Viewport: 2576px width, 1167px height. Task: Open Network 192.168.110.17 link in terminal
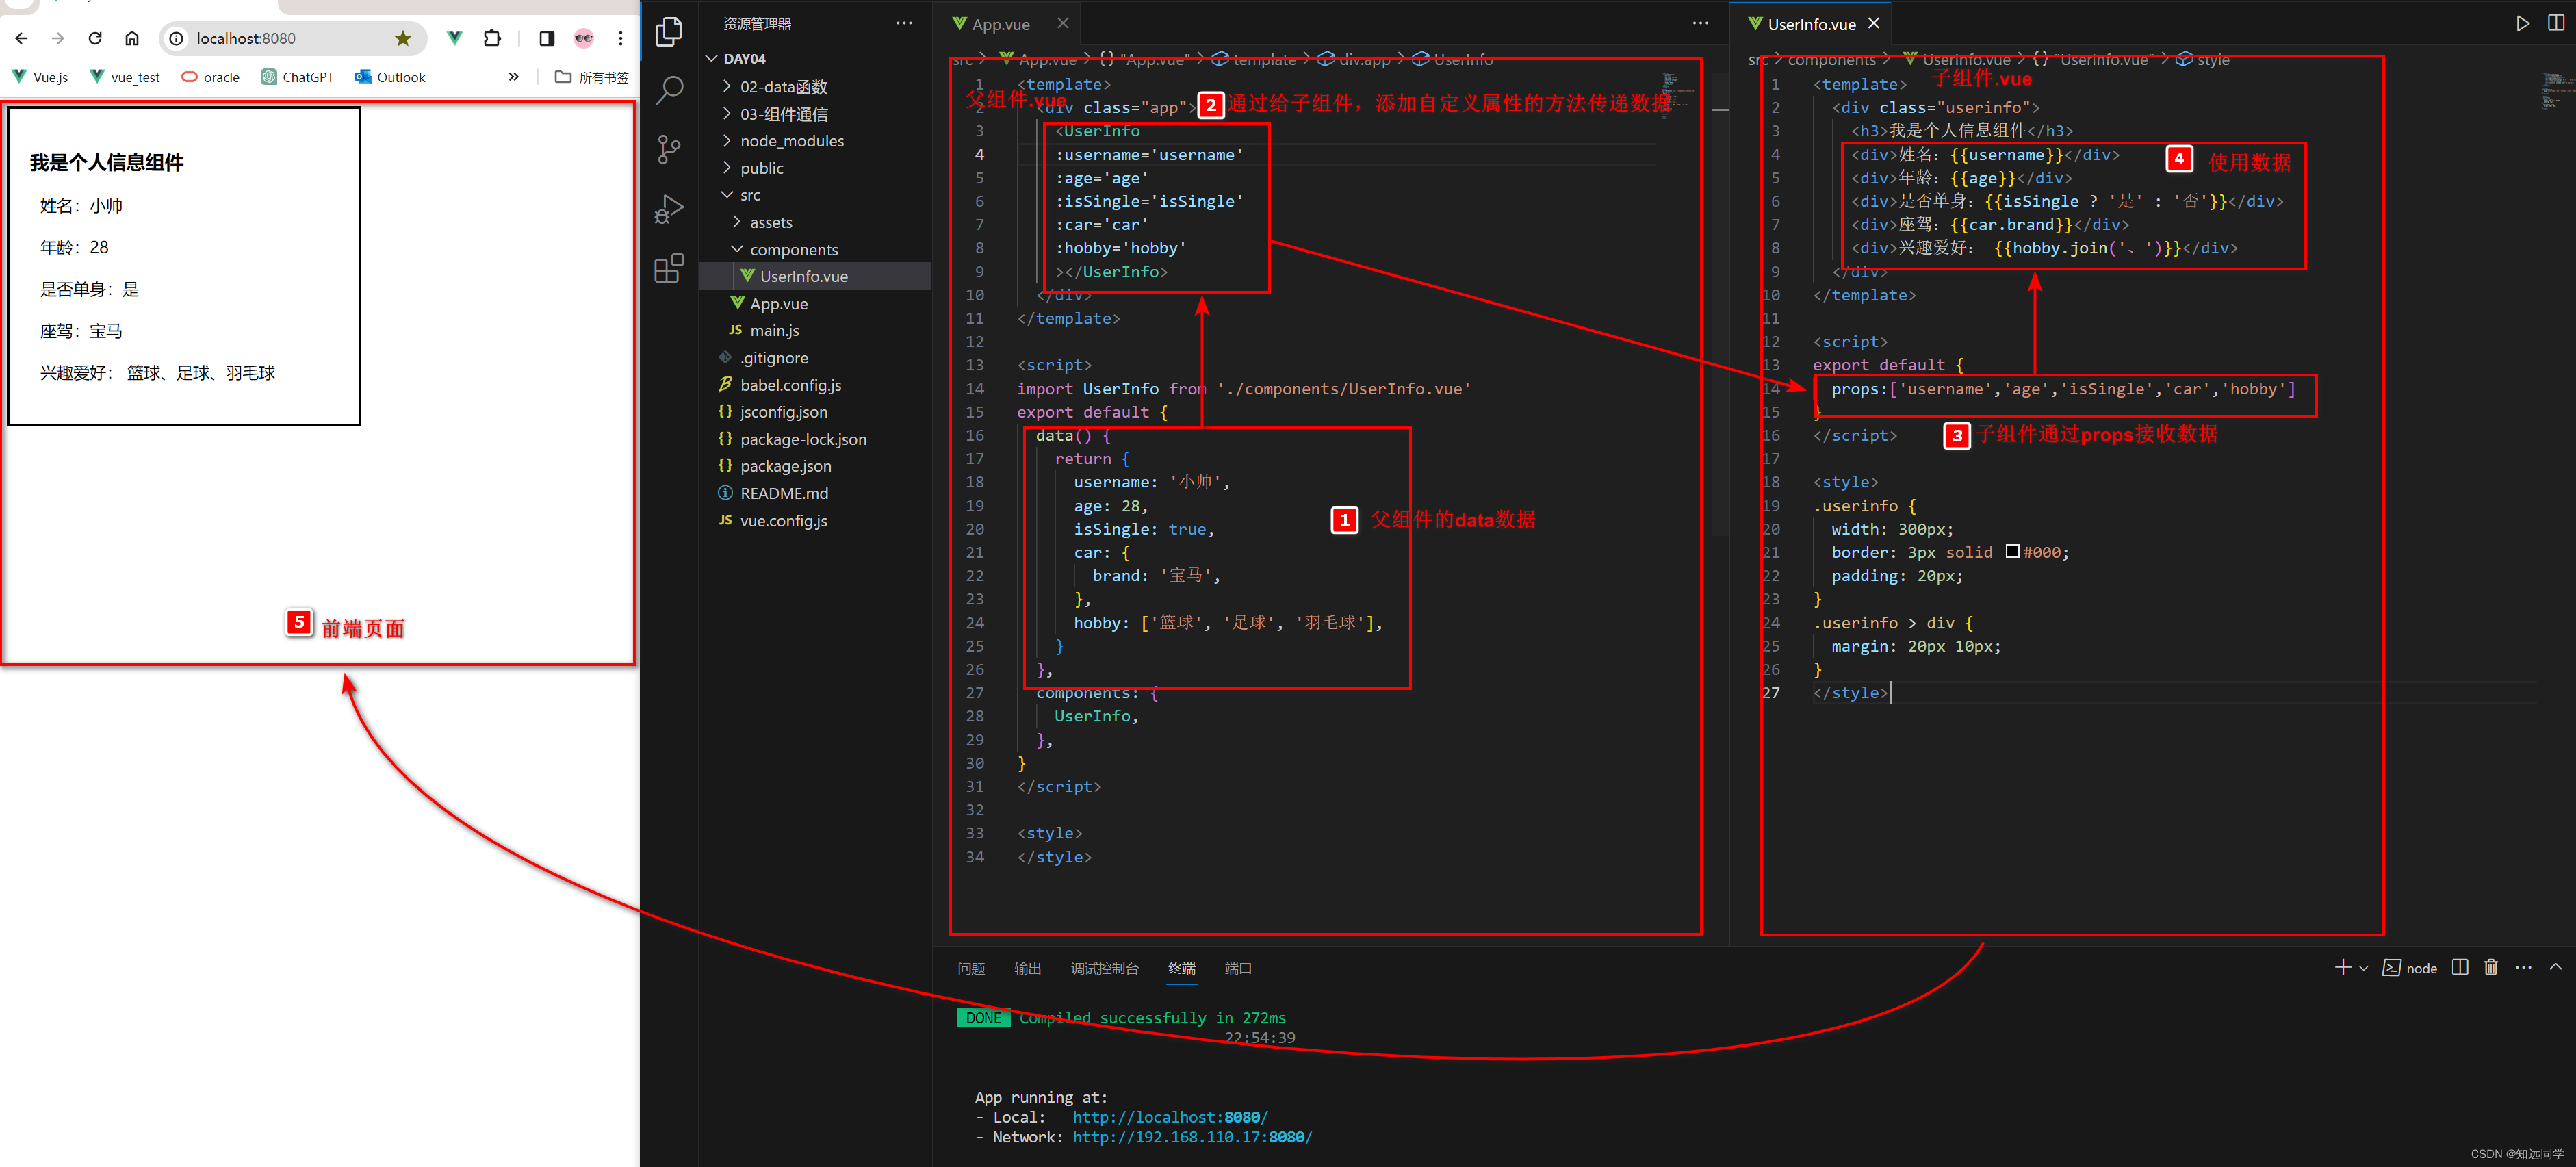point(1192,1137)
